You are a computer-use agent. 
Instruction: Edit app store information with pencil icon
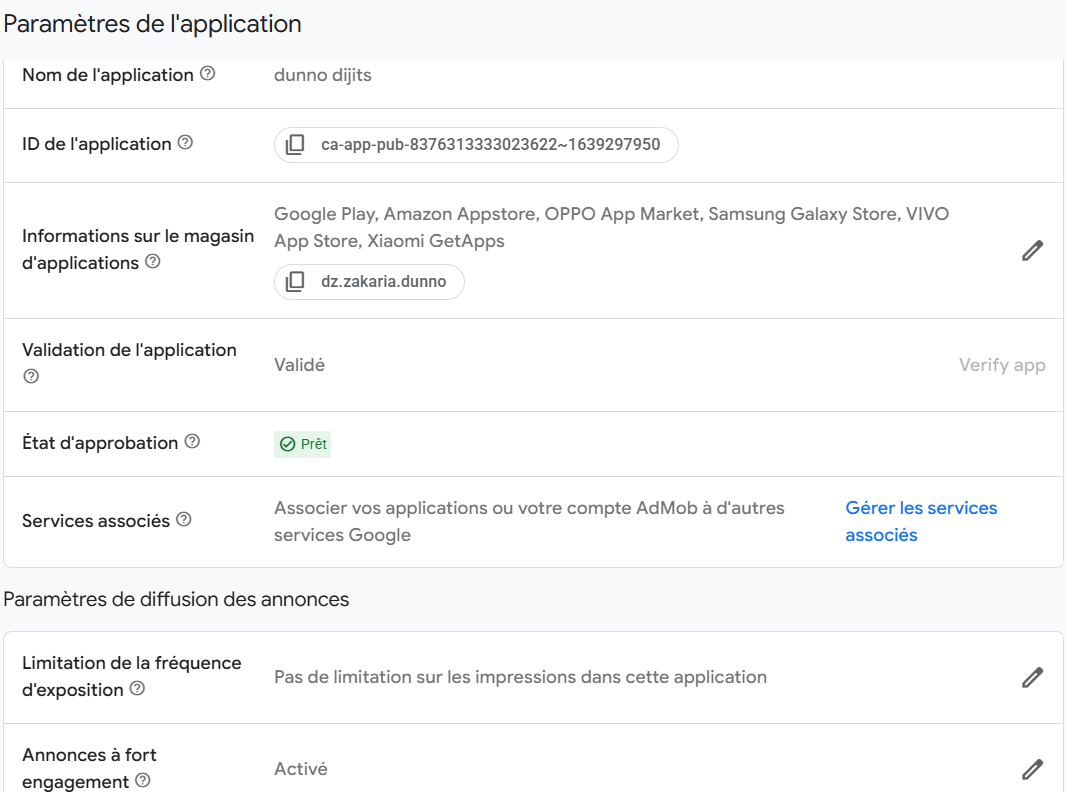[x=1032, y=250]
